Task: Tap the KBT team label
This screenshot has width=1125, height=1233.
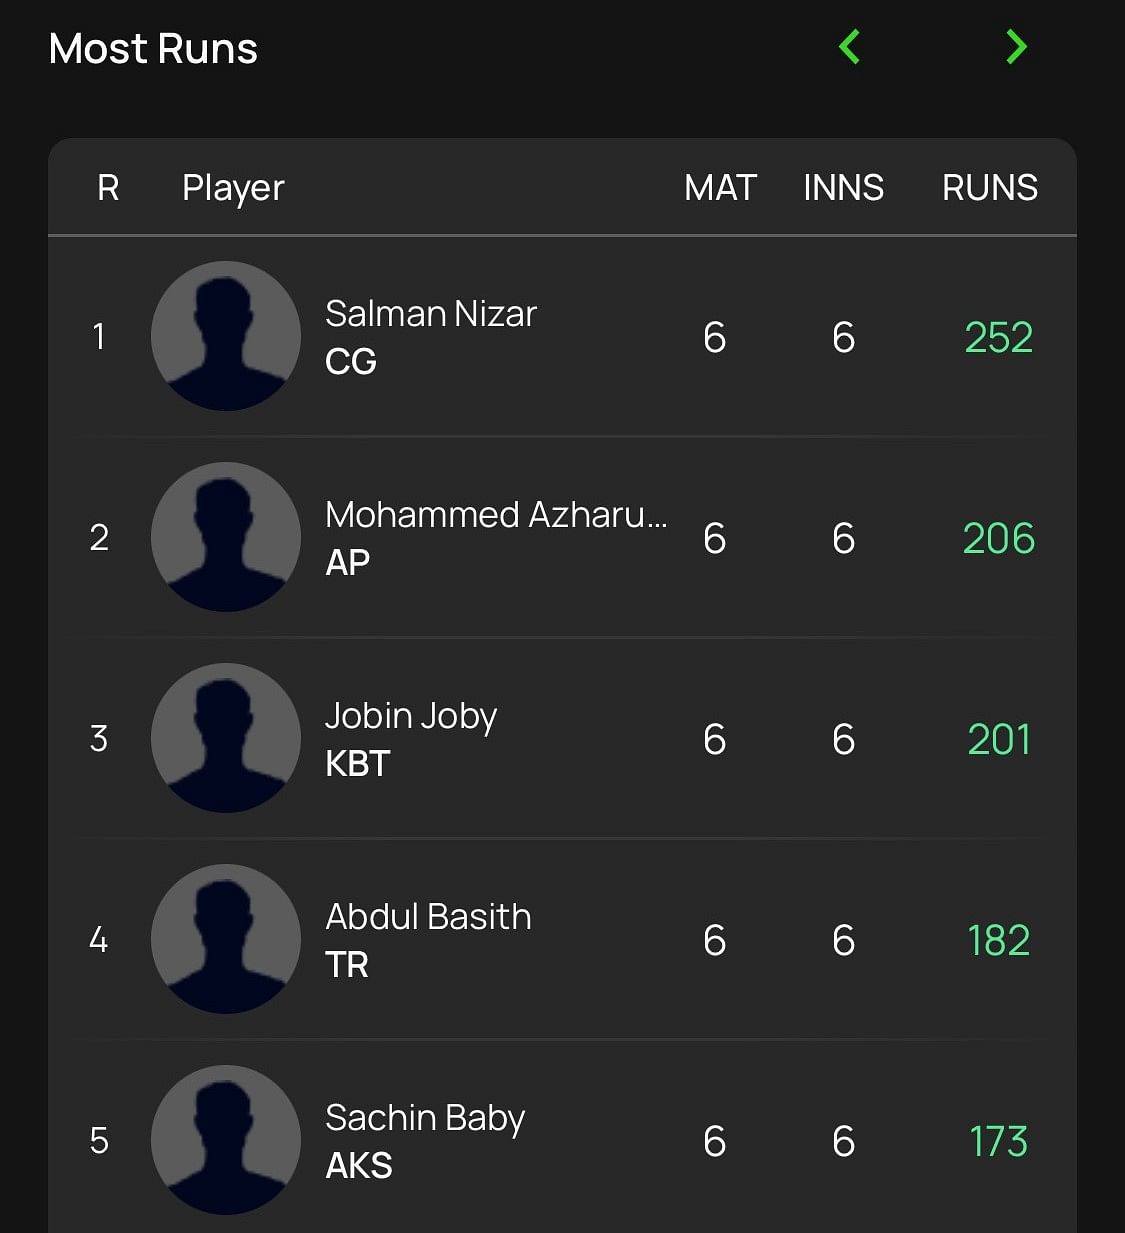Action: point(357,764)
